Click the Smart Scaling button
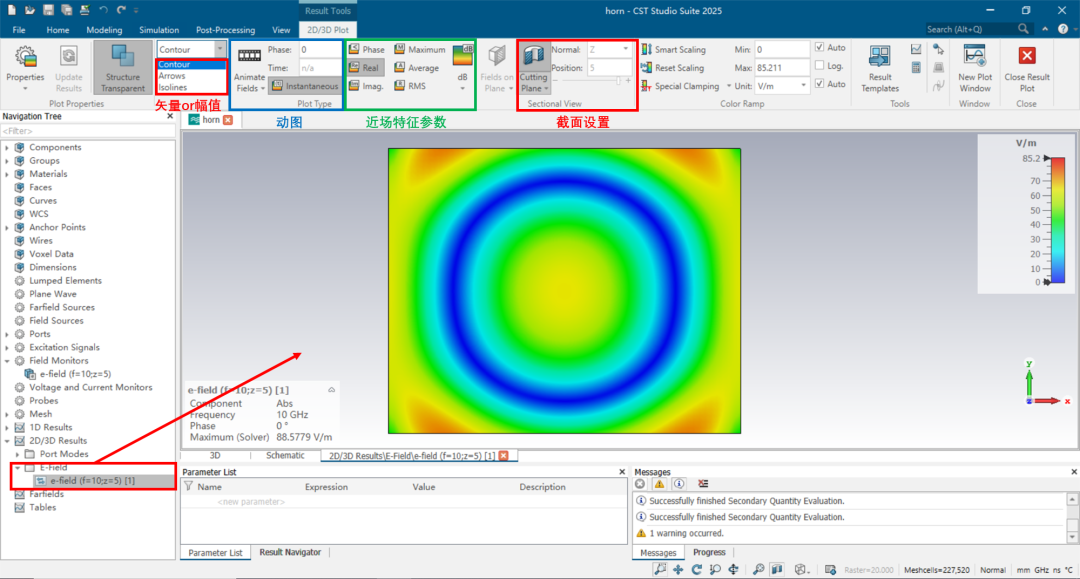Screen dimensions: 1080x579 (x=673, y=49)
